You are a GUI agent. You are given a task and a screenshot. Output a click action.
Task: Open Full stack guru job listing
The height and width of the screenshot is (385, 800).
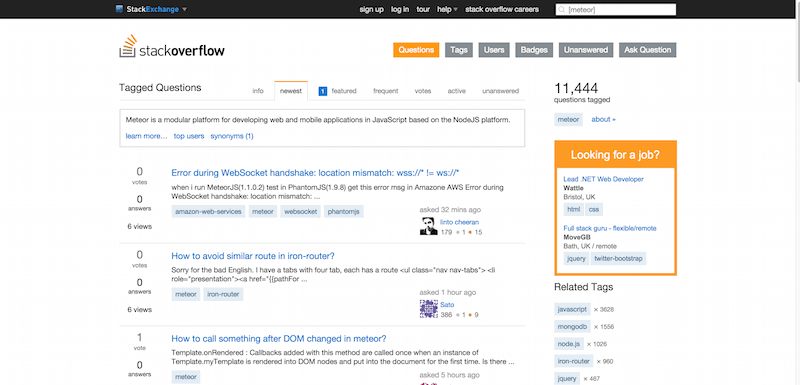(610, 228)
